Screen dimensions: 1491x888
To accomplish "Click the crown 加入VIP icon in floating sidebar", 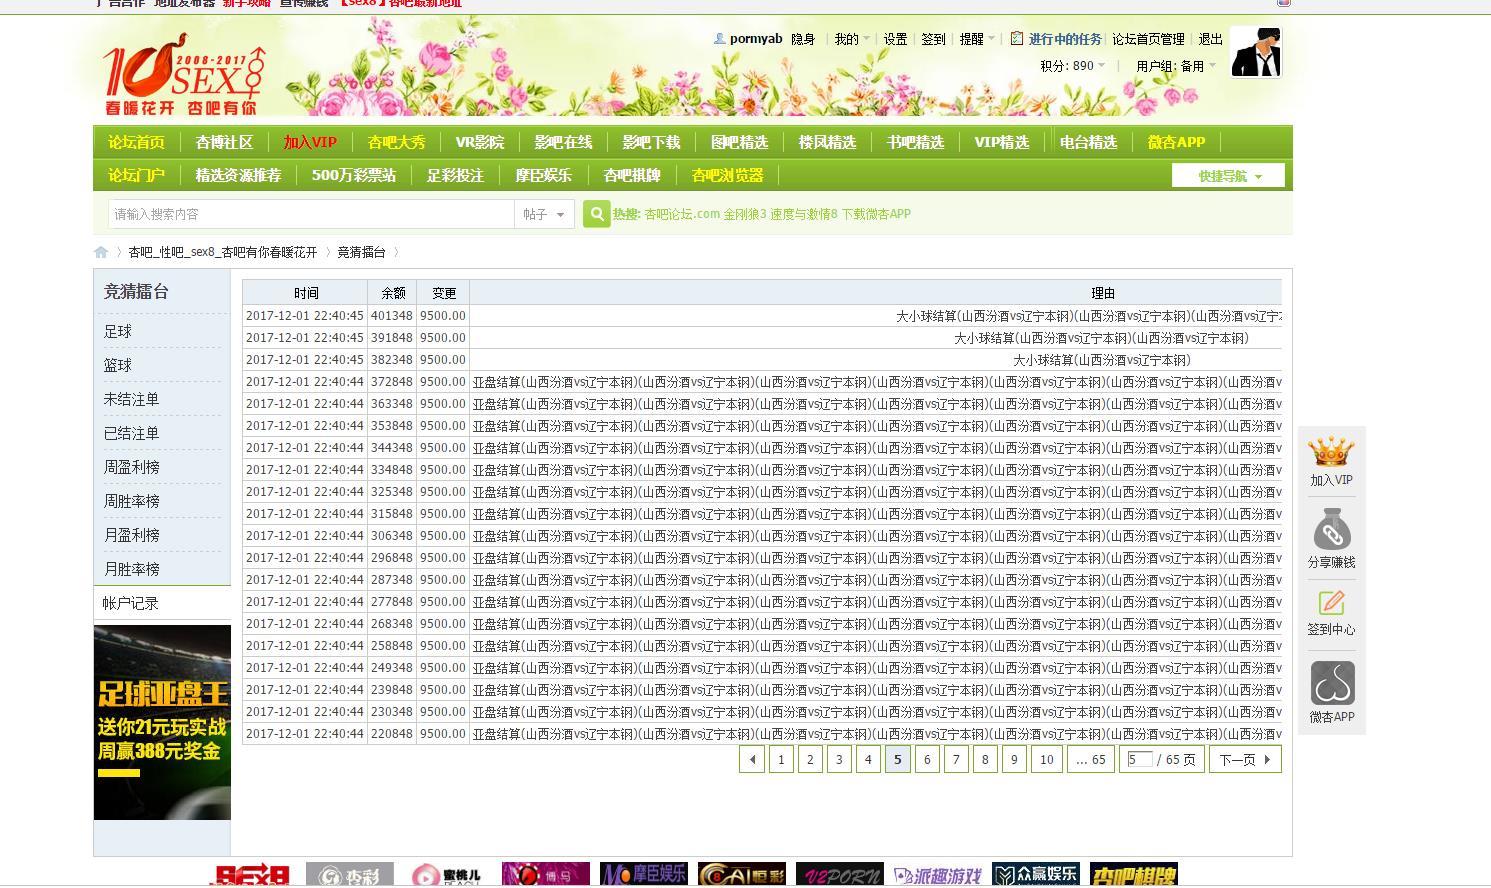I will click(1331, 452).
